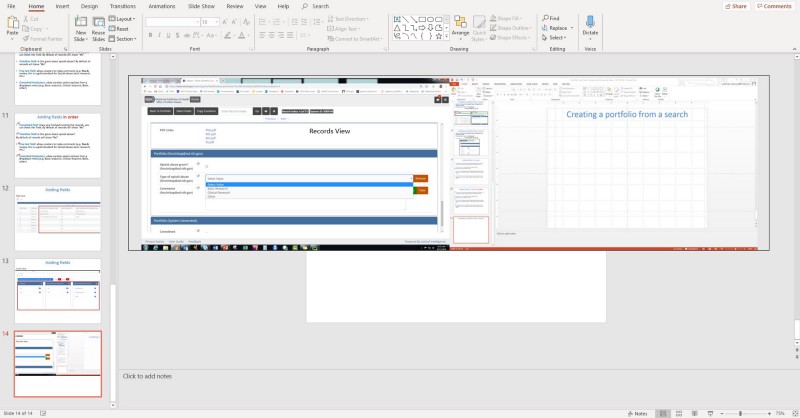
Task: Expand the Select dropdown in Editing
Action: pyautogui.click(x=557, y=38)
